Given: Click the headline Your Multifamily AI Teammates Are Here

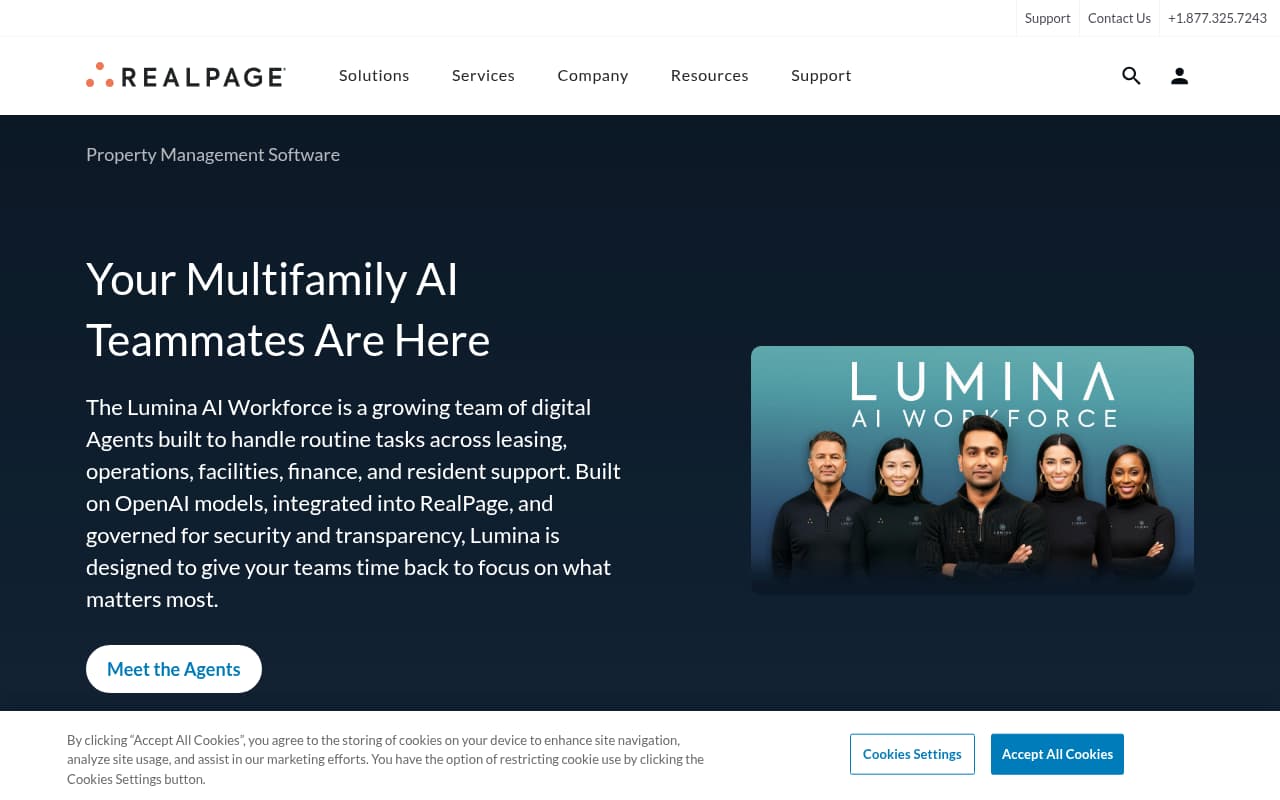Looking at the screenshot, I should [287, 310].
